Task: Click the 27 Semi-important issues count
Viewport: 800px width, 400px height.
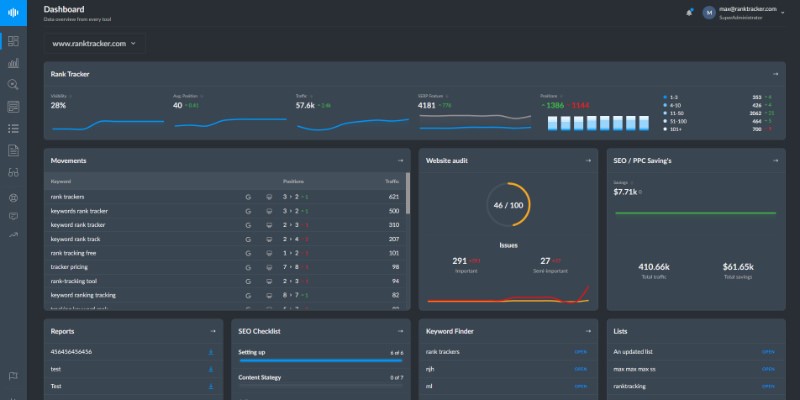Action: (x=545, y=261)
